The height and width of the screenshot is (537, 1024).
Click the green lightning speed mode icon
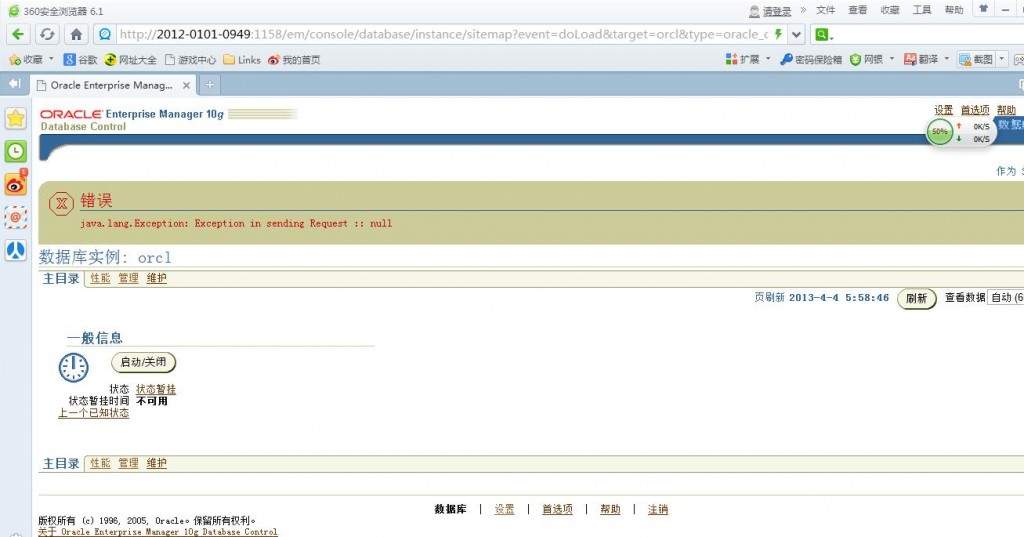[x=778, y=34]
